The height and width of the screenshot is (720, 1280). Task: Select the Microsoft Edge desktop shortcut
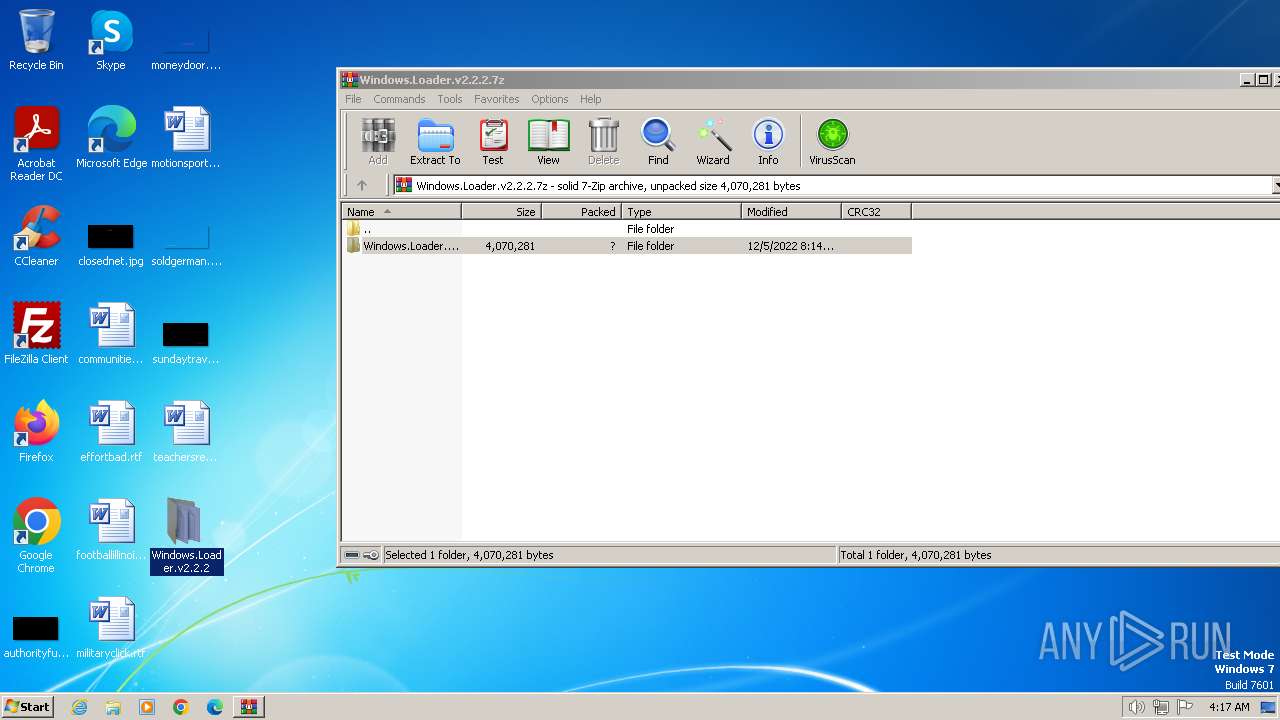point(111,138)
